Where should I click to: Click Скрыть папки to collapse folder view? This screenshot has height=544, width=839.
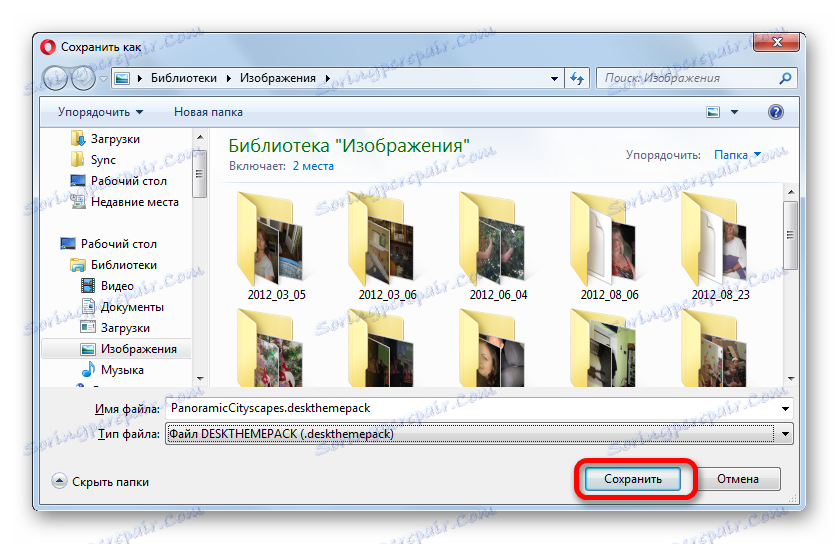point(110,482)
